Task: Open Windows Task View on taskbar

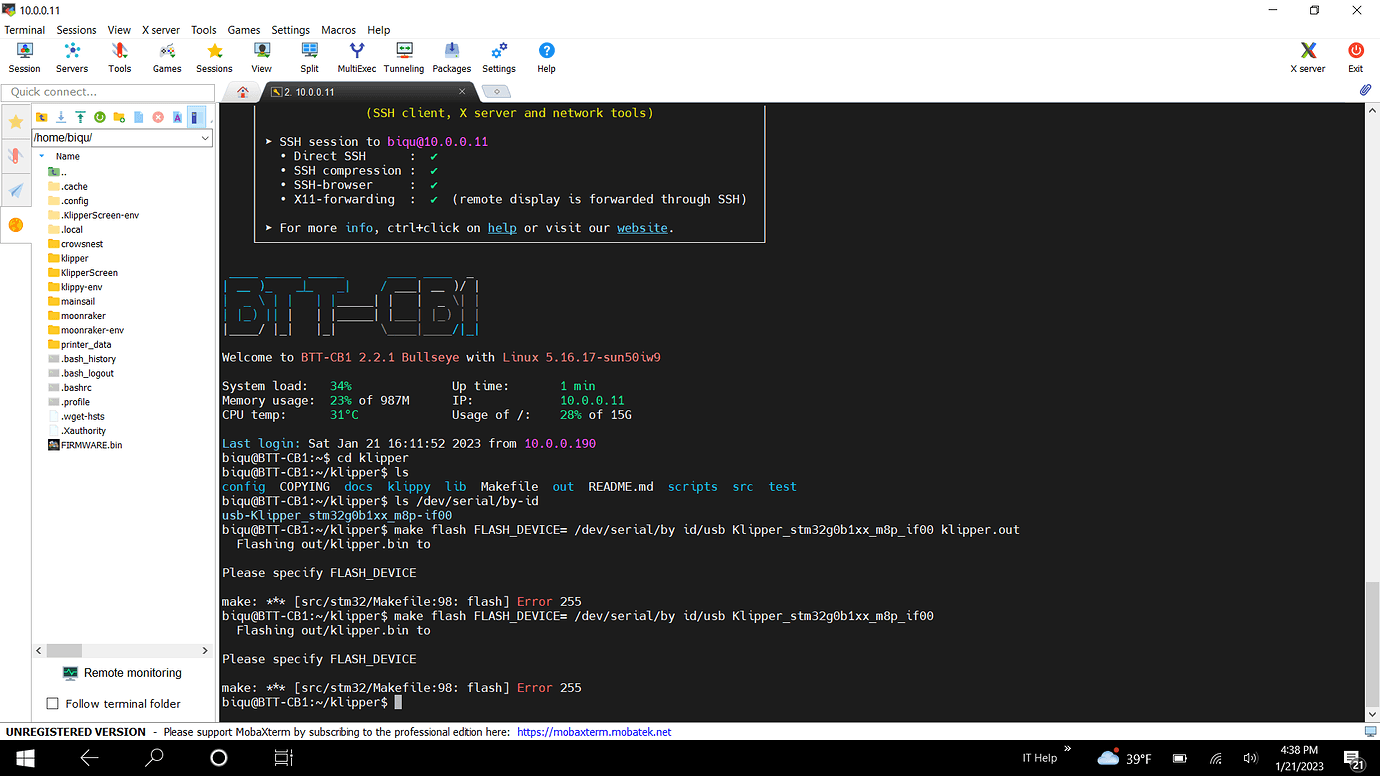Action: coord(283,758)
